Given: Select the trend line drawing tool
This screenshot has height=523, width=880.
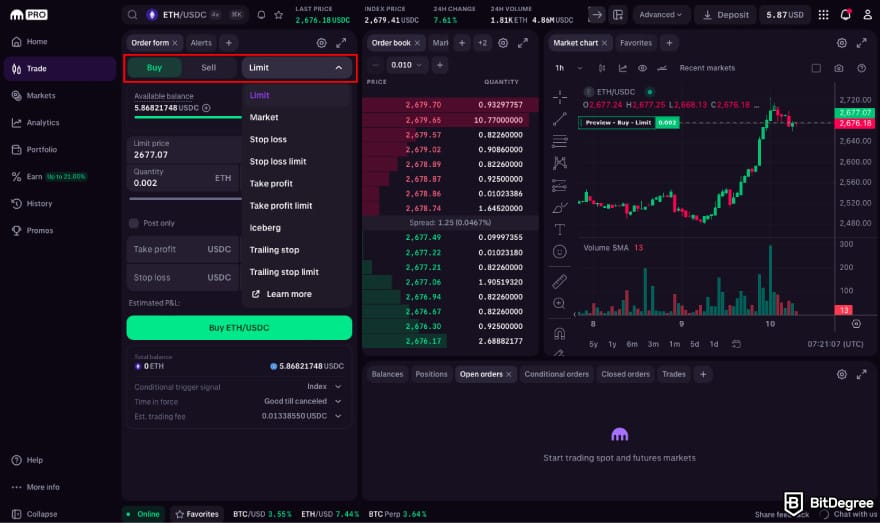Looking at the screenshot, I should [560, 119].
